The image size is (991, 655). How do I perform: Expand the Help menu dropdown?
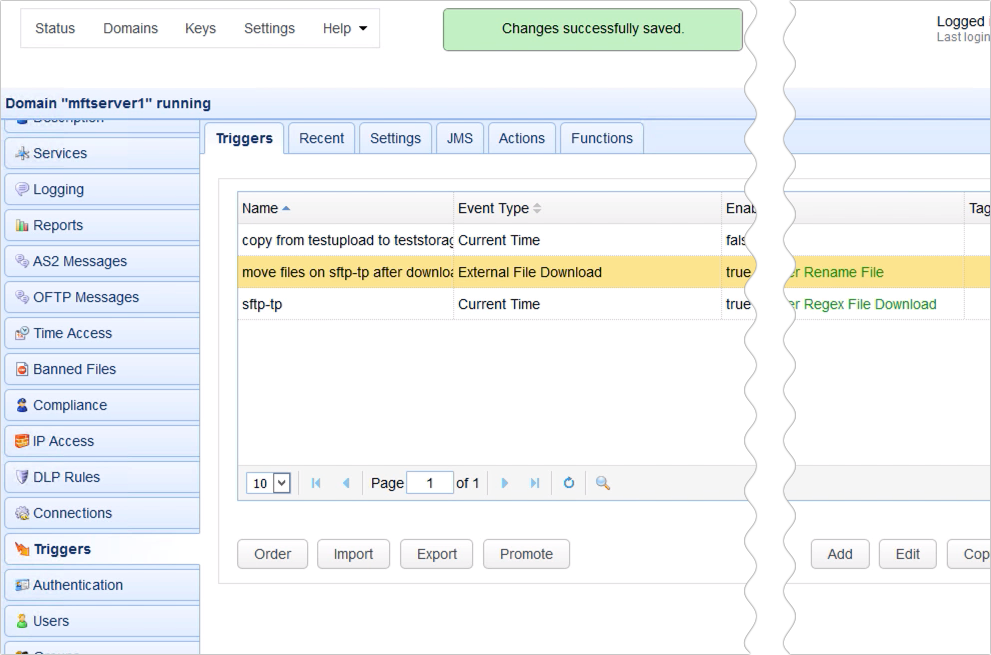click(344, 28)
